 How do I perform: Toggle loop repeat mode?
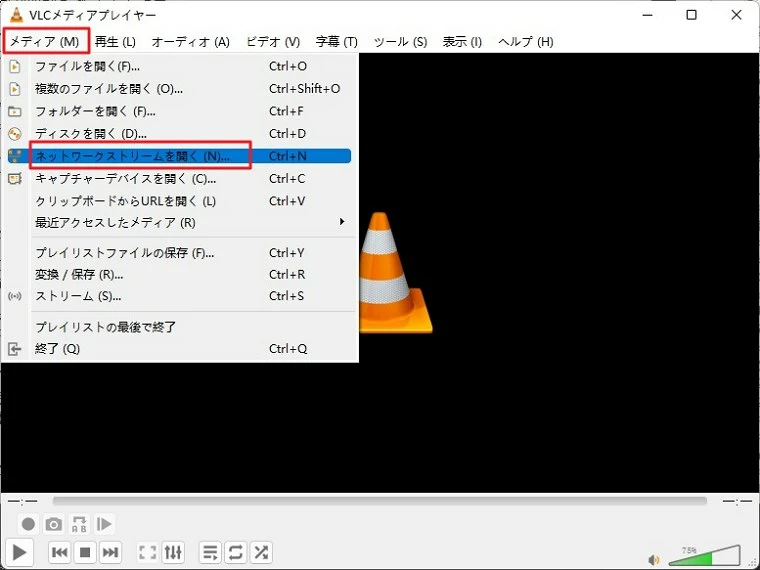click(x=236, y=552)
